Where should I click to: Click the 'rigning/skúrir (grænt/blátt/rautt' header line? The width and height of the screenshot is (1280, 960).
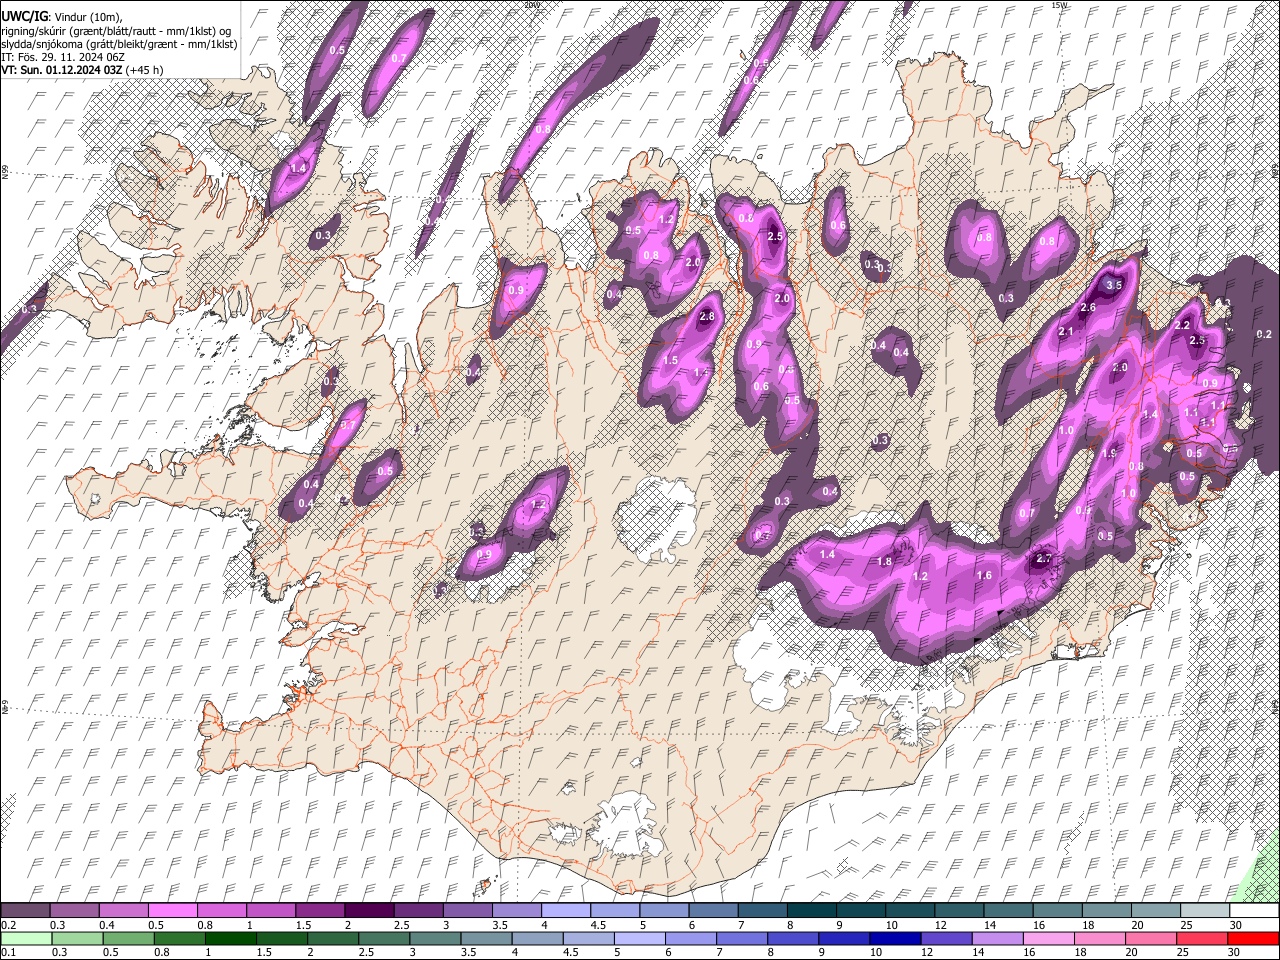115,30
